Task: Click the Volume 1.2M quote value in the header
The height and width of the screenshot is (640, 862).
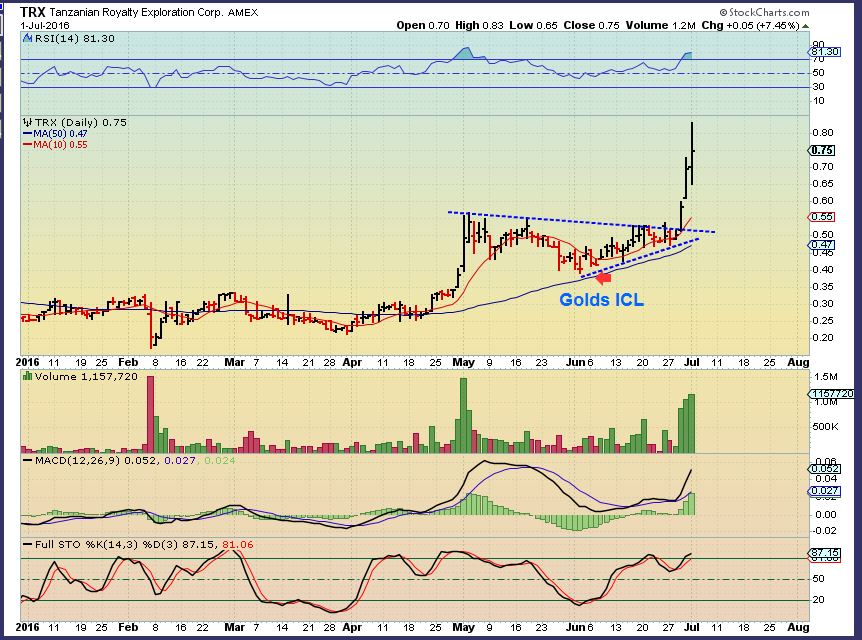Action: [660, 25]
